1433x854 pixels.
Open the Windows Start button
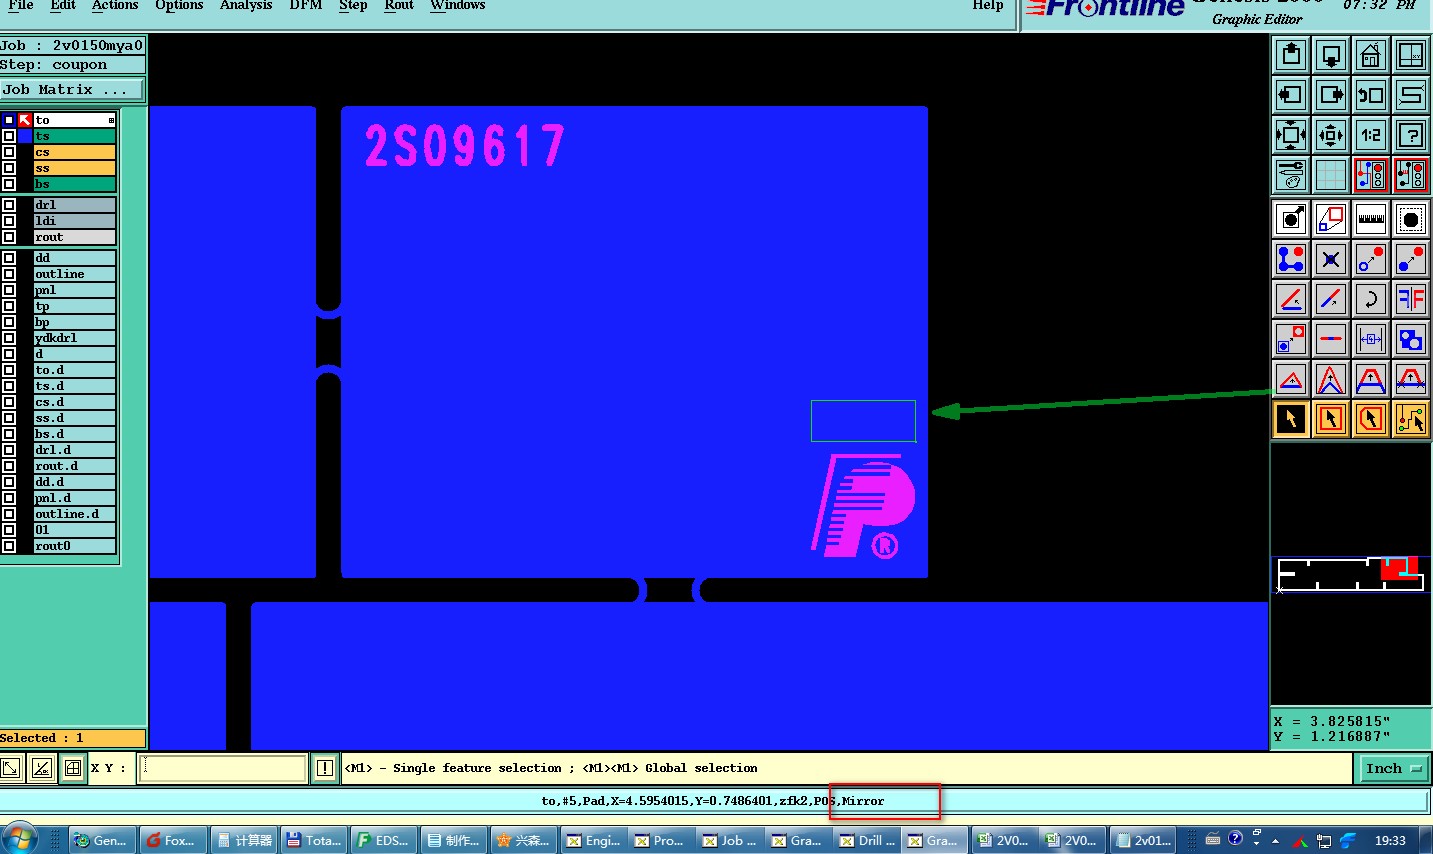pyautogui.click(x=21, y=839)
